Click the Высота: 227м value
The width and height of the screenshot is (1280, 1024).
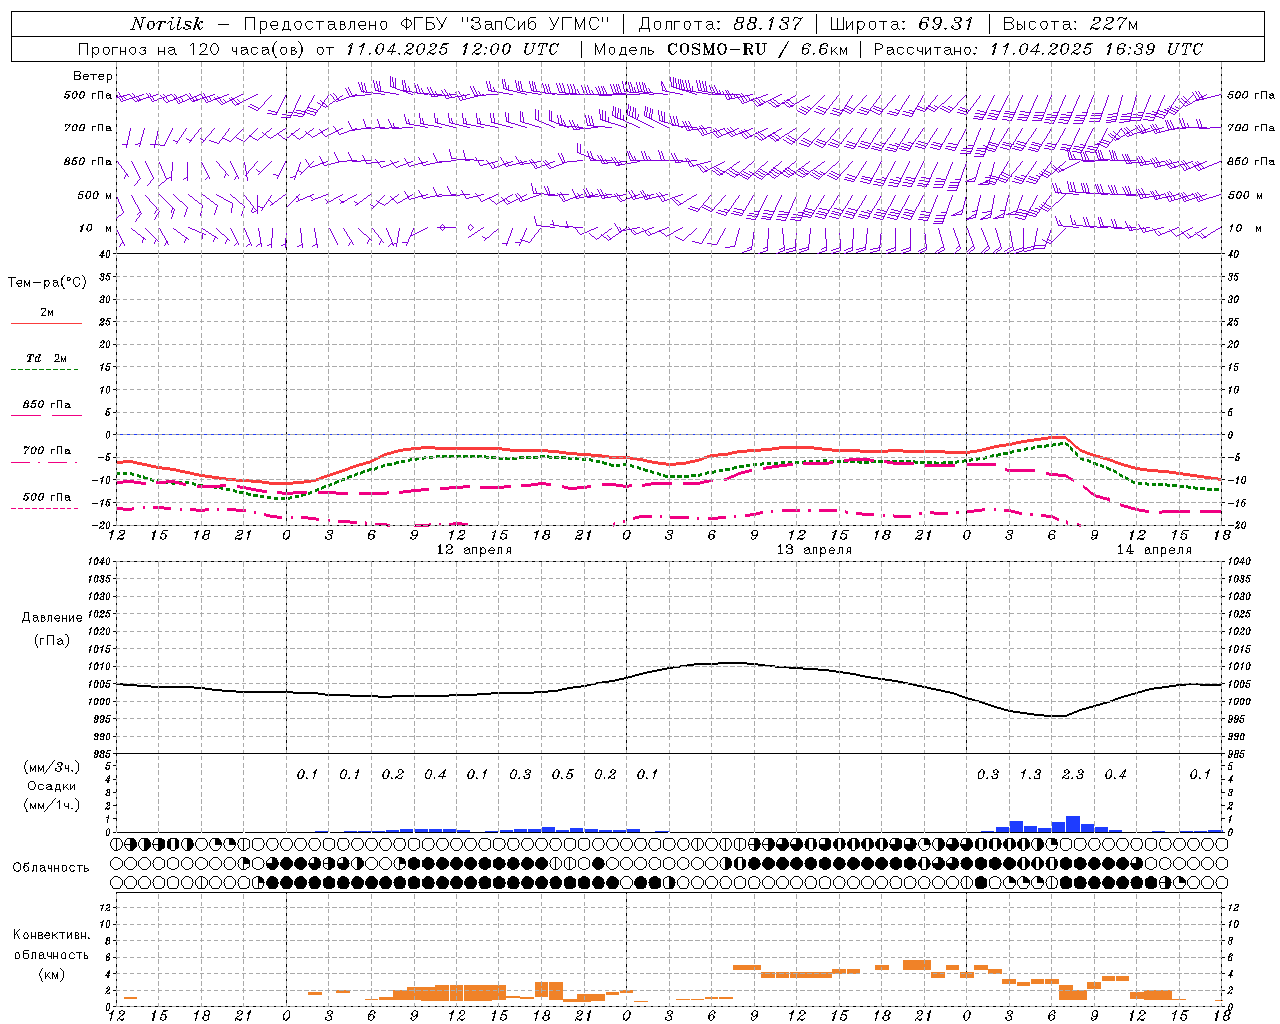click(1070, 24)
